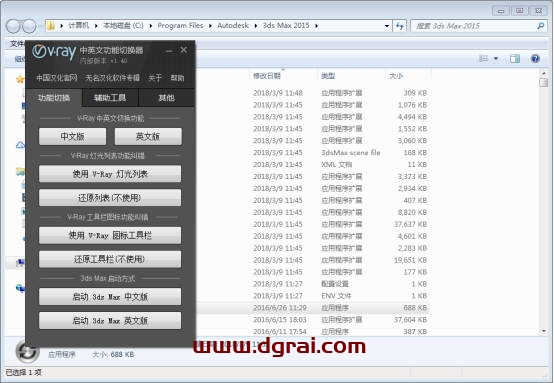Select the 配置设置 row
The image size is (554, 383).
click(312, 284)
